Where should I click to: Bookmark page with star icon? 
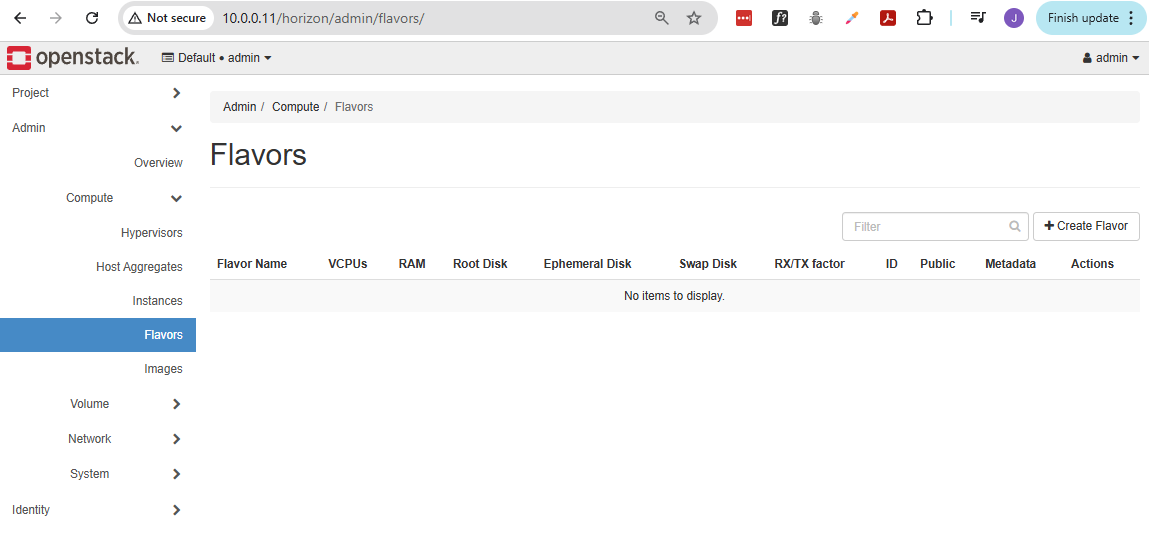[694, 18]
